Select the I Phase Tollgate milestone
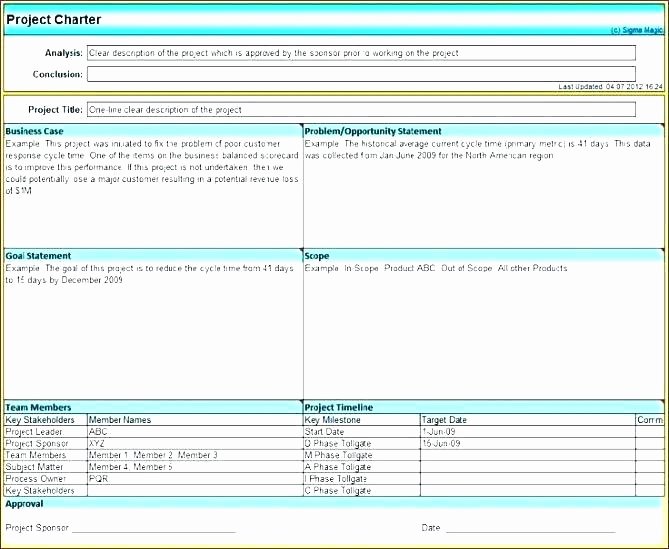The image size is (669, 549). pos(362,479)
